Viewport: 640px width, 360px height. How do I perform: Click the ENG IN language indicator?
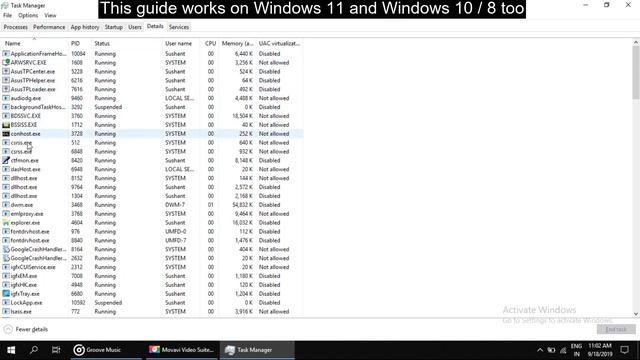coord(576,350)
